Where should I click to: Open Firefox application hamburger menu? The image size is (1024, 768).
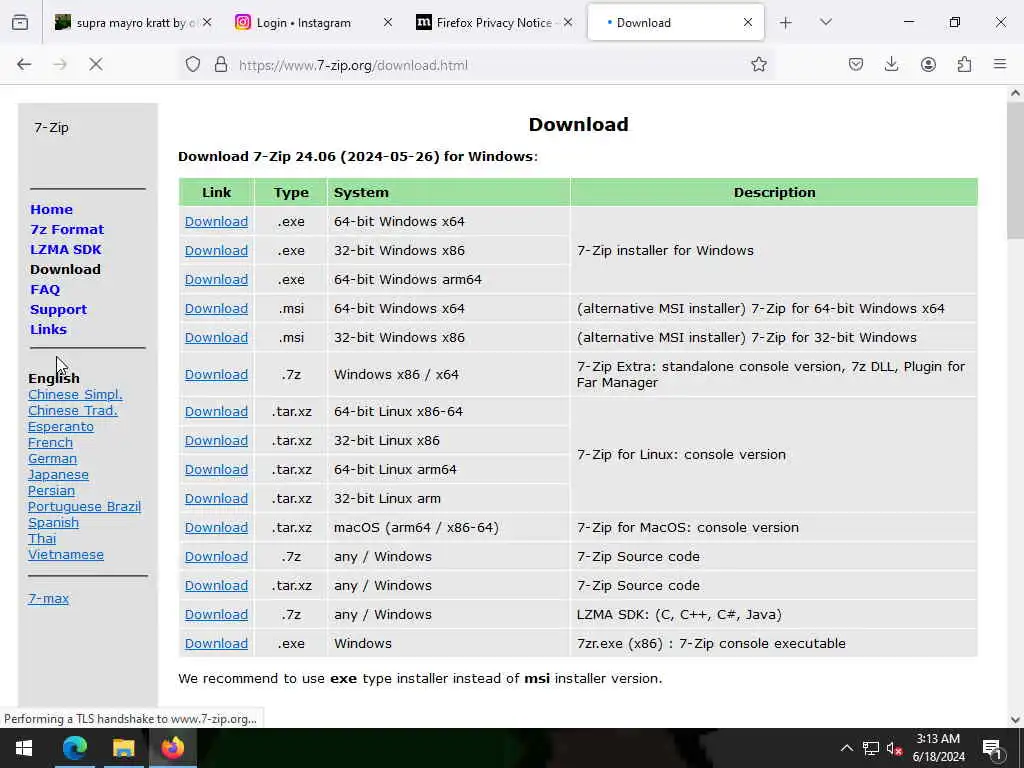coord(1000,64)
